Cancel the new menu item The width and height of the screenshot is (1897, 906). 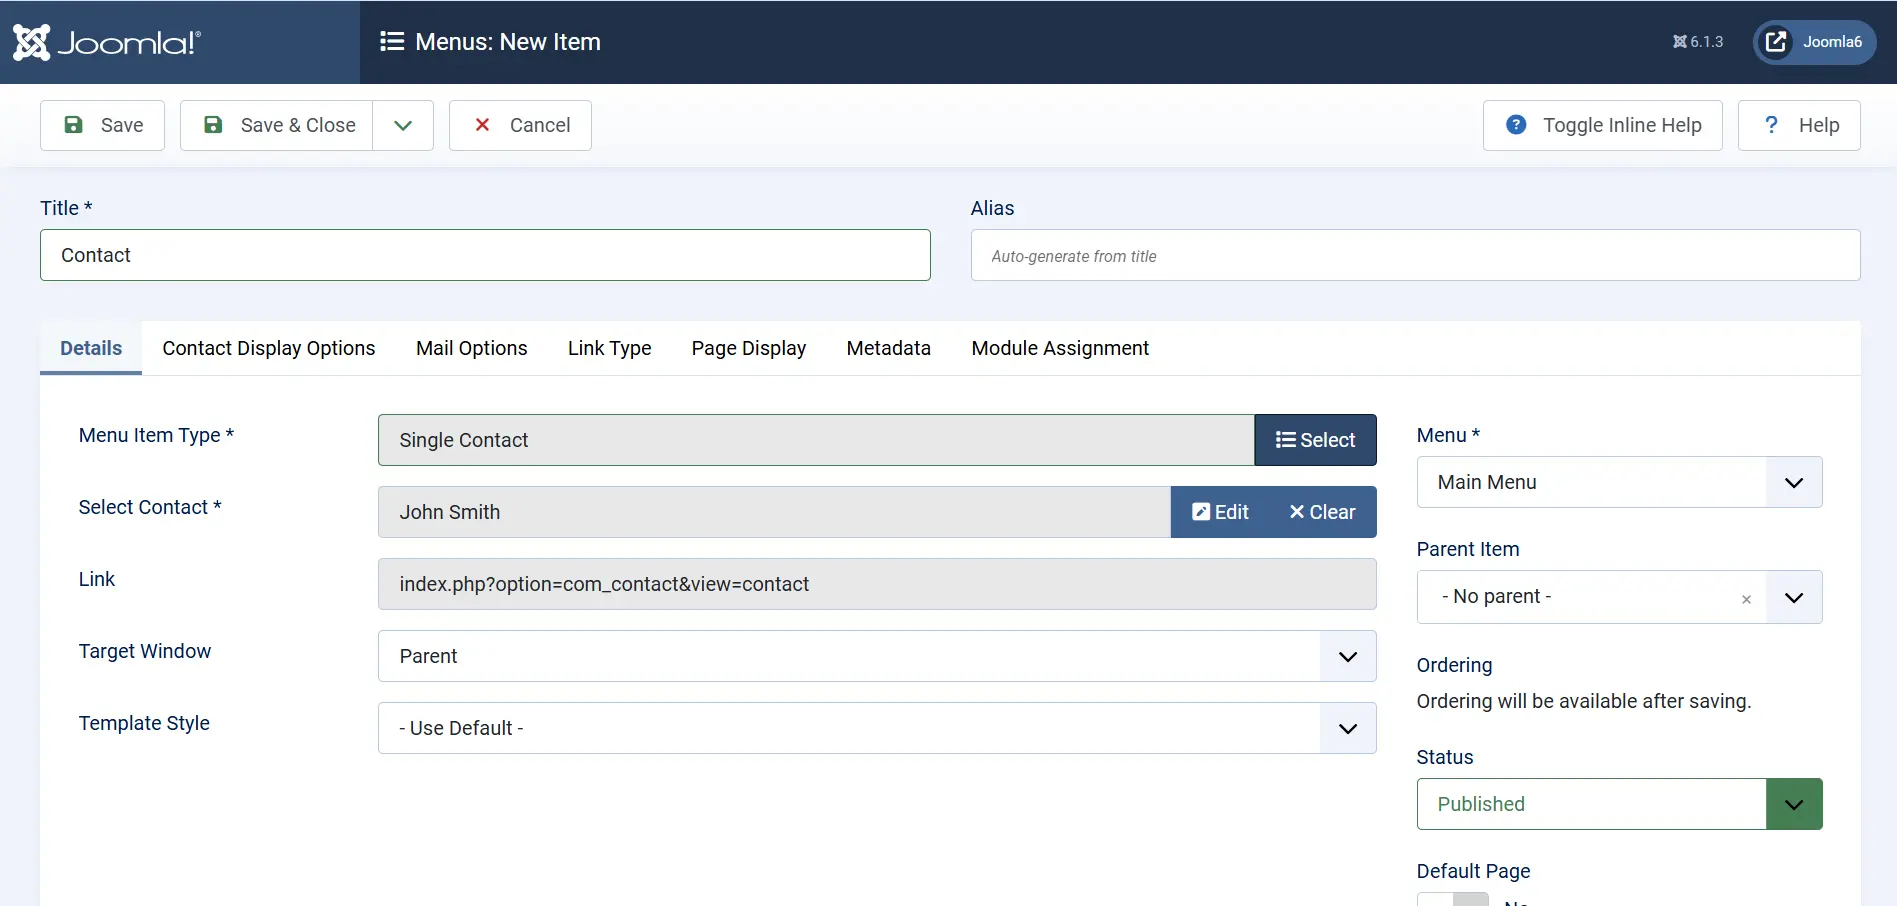520,125
